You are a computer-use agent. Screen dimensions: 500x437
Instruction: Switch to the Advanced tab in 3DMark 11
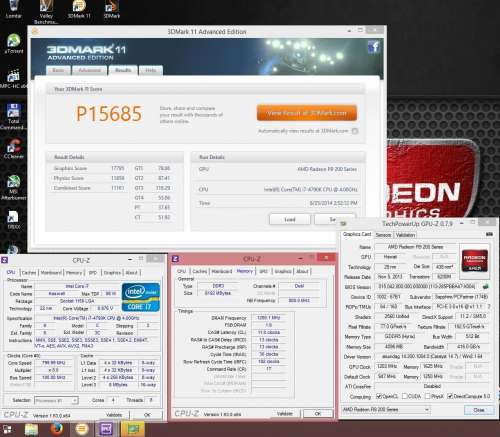pyautogui.click(x=89, y=70)
